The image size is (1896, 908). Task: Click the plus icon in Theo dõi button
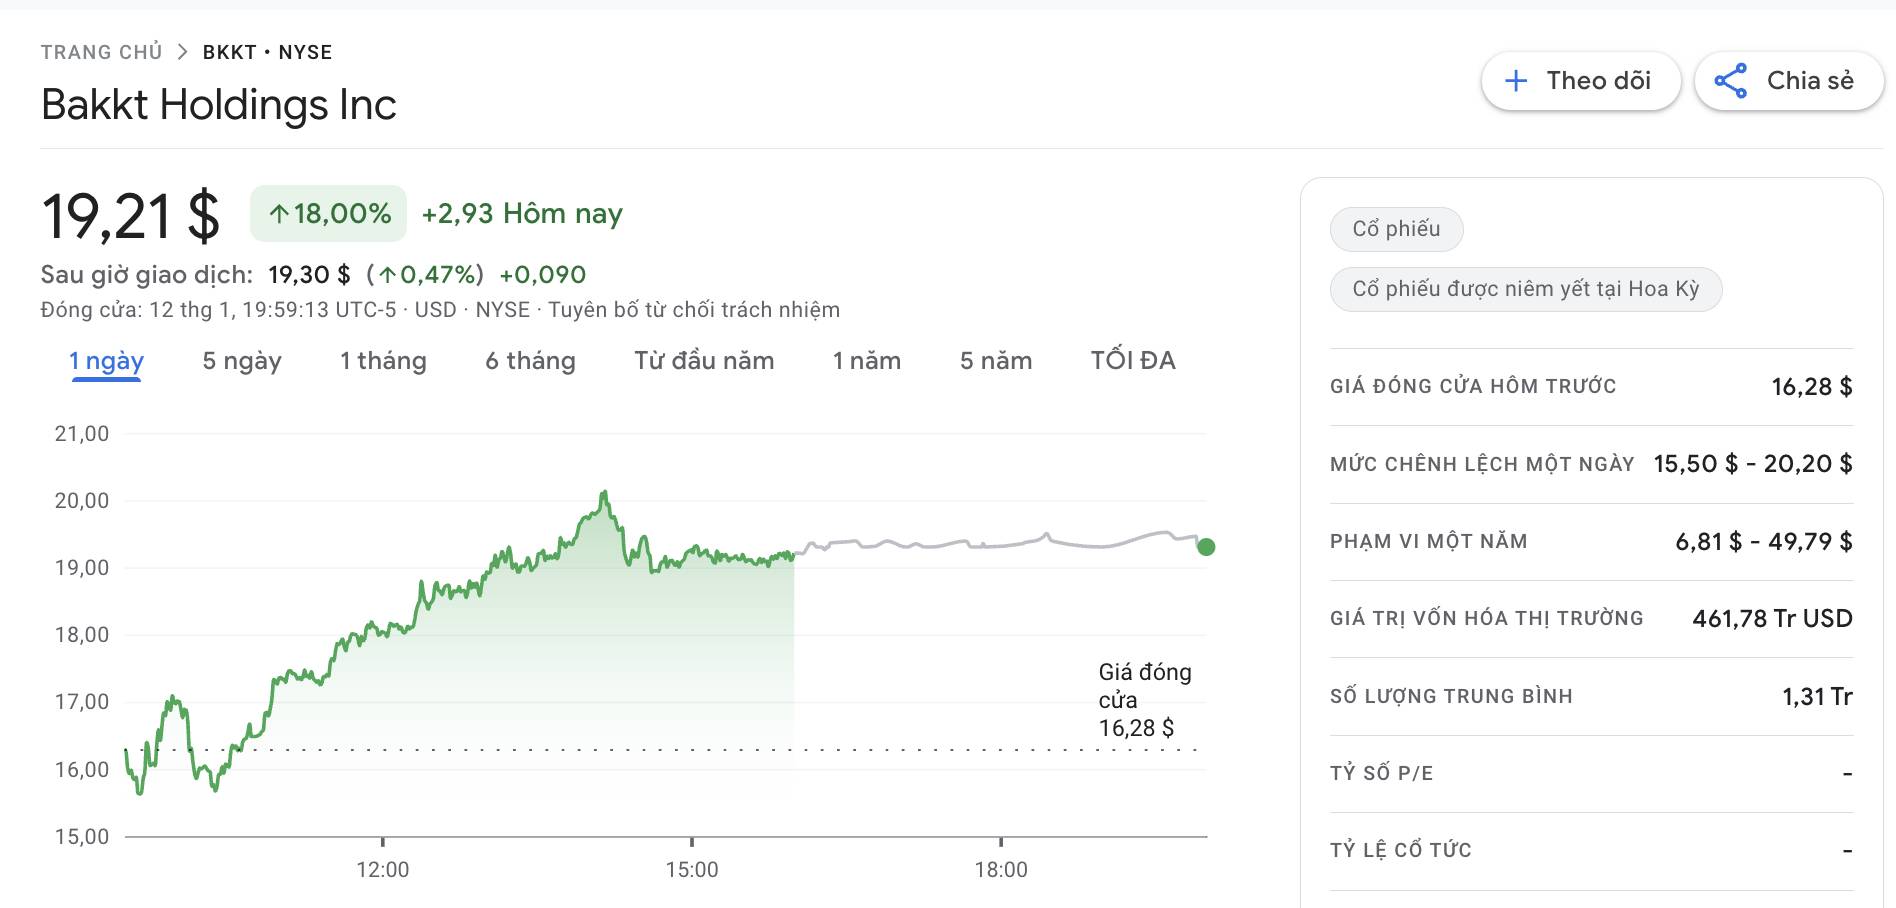tap(1516, 81)
